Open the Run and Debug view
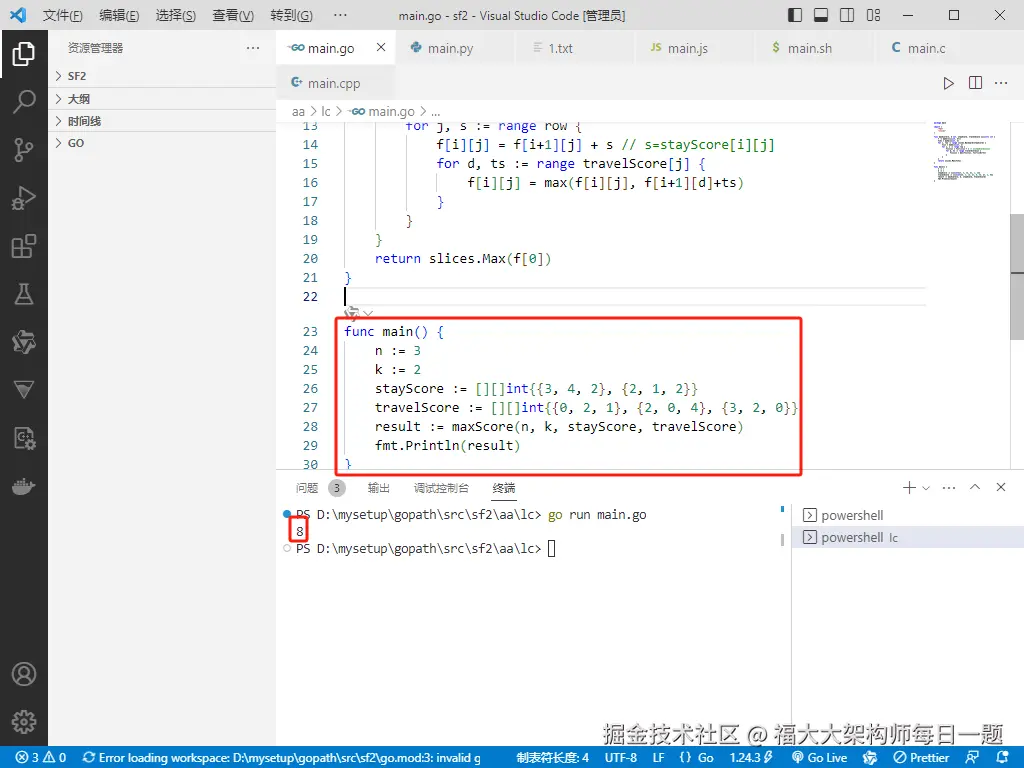 click(24, 198)
